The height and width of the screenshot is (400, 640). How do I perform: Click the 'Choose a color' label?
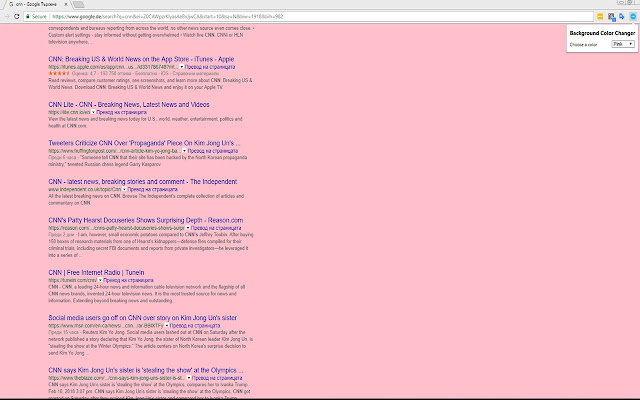[x=583, y=44]
